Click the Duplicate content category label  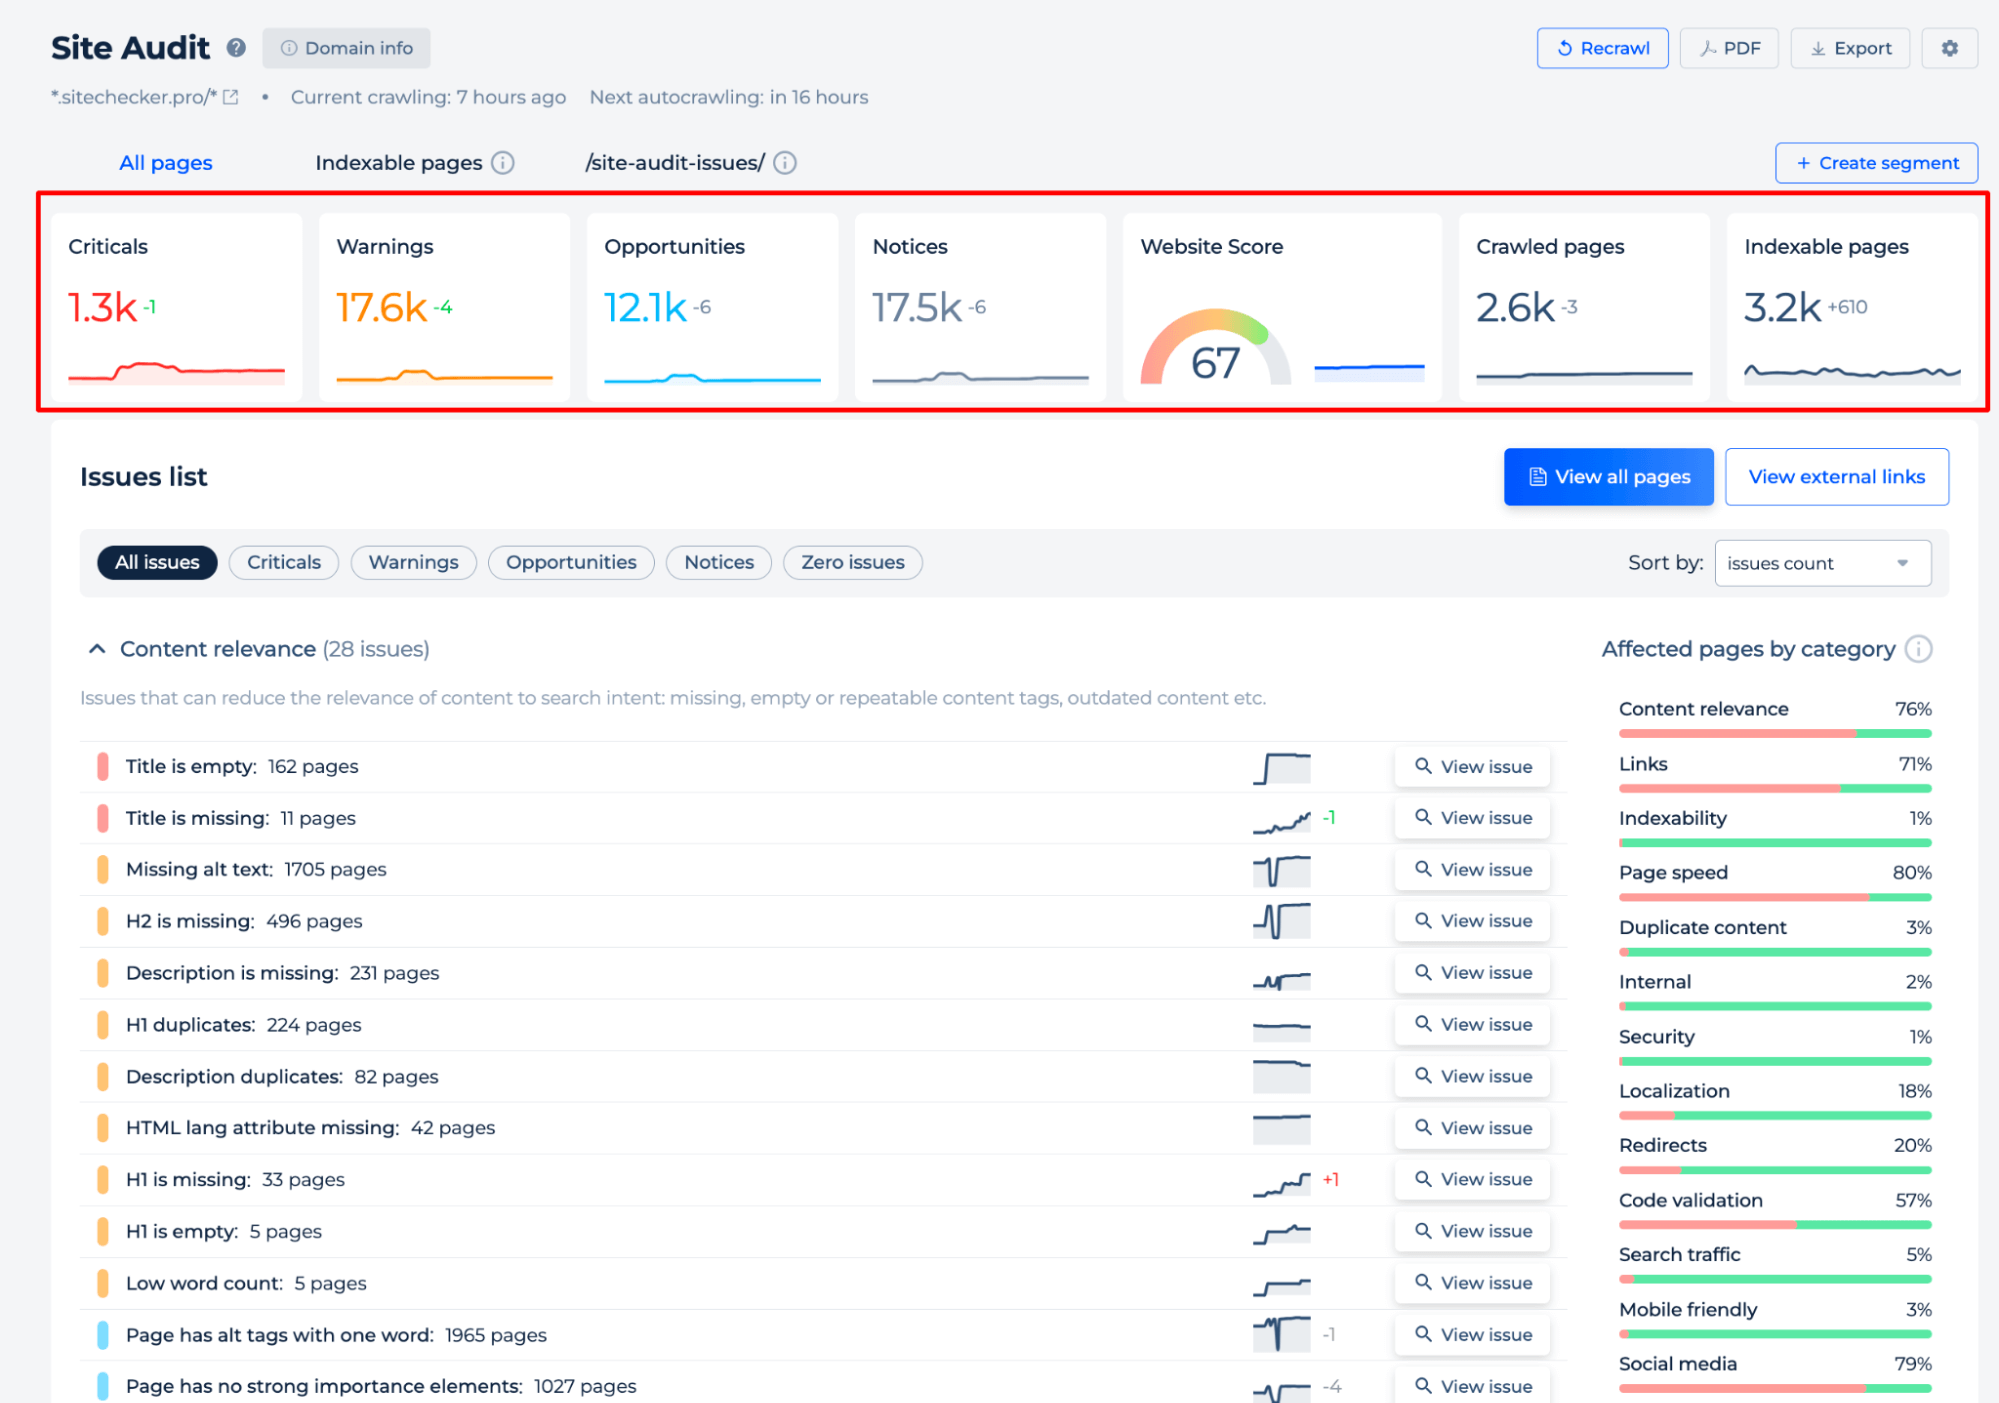tap(1702, 928)
